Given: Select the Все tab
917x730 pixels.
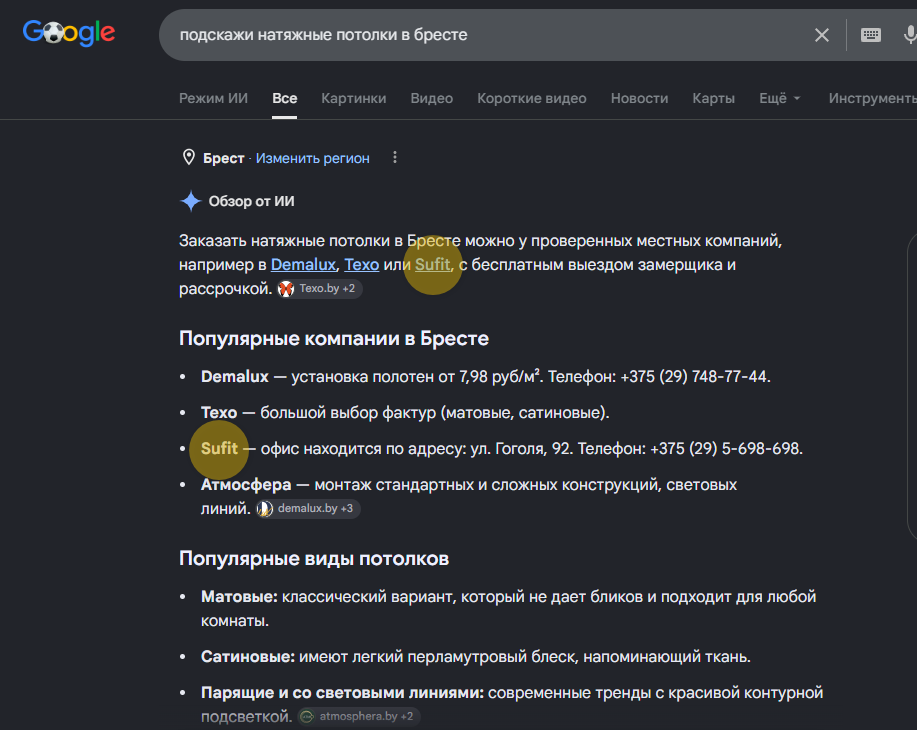Looking at the screenshot, I should [284, 98].
